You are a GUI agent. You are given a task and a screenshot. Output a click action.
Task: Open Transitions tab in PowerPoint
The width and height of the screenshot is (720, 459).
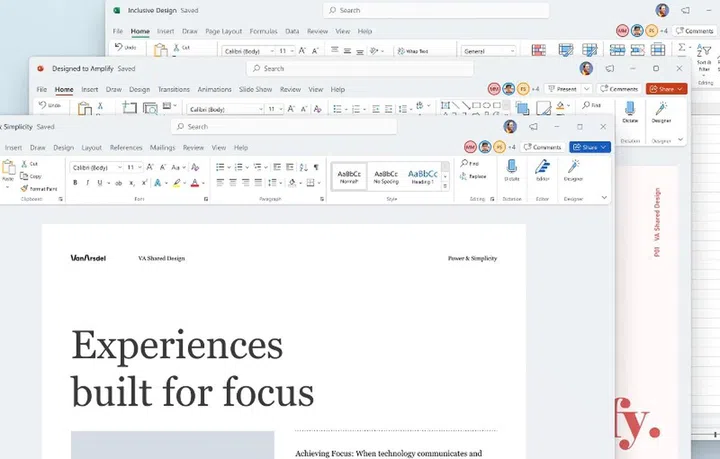pyautogui.click(x=174, y=89)
